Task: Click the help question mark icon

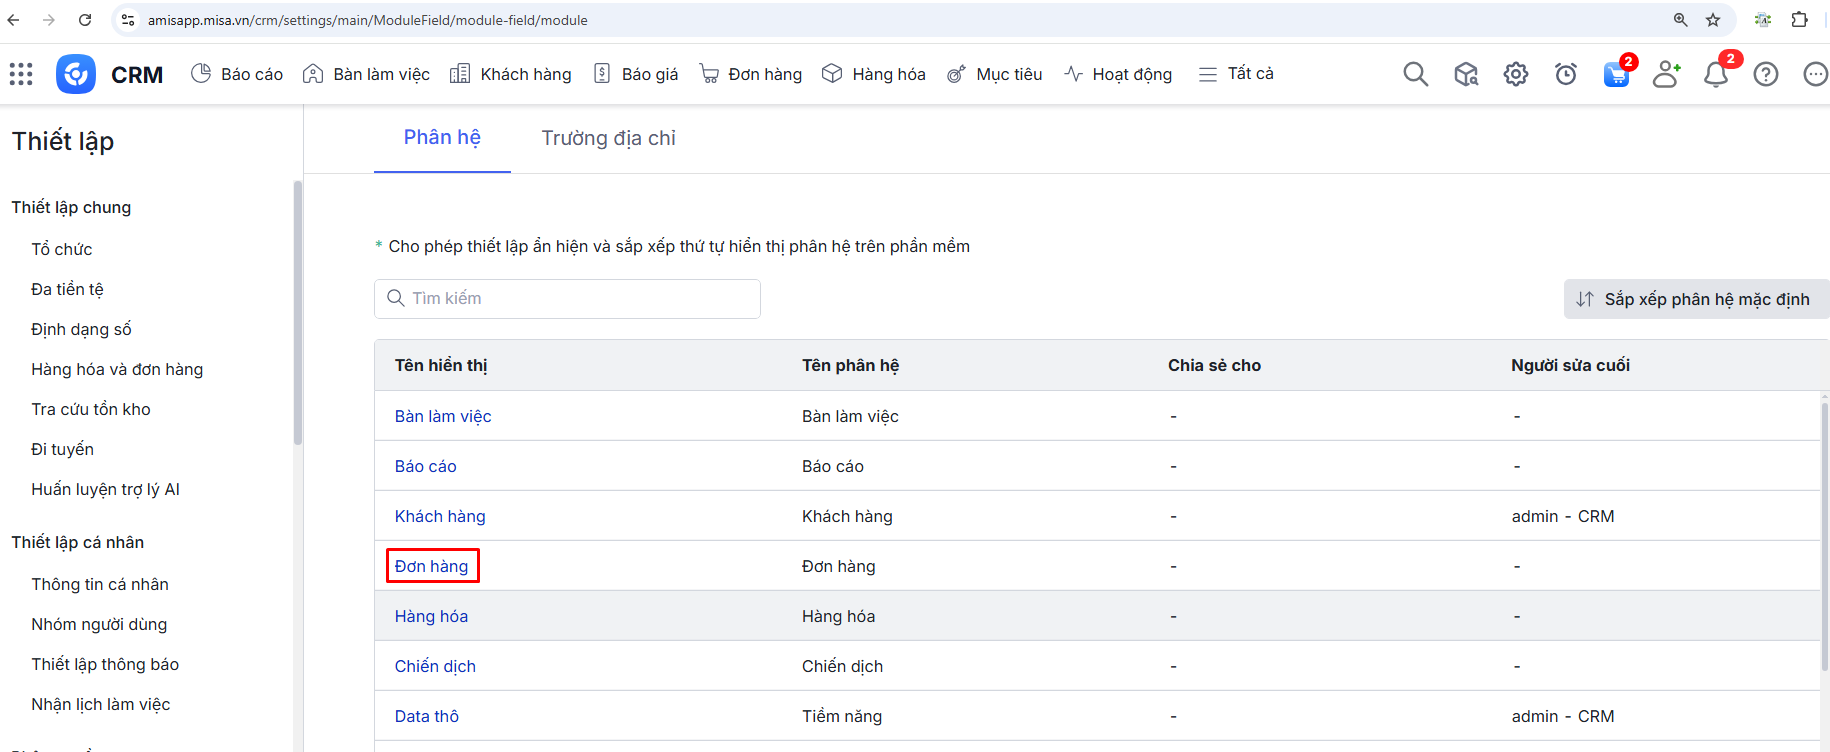Action: point(1766,74)
